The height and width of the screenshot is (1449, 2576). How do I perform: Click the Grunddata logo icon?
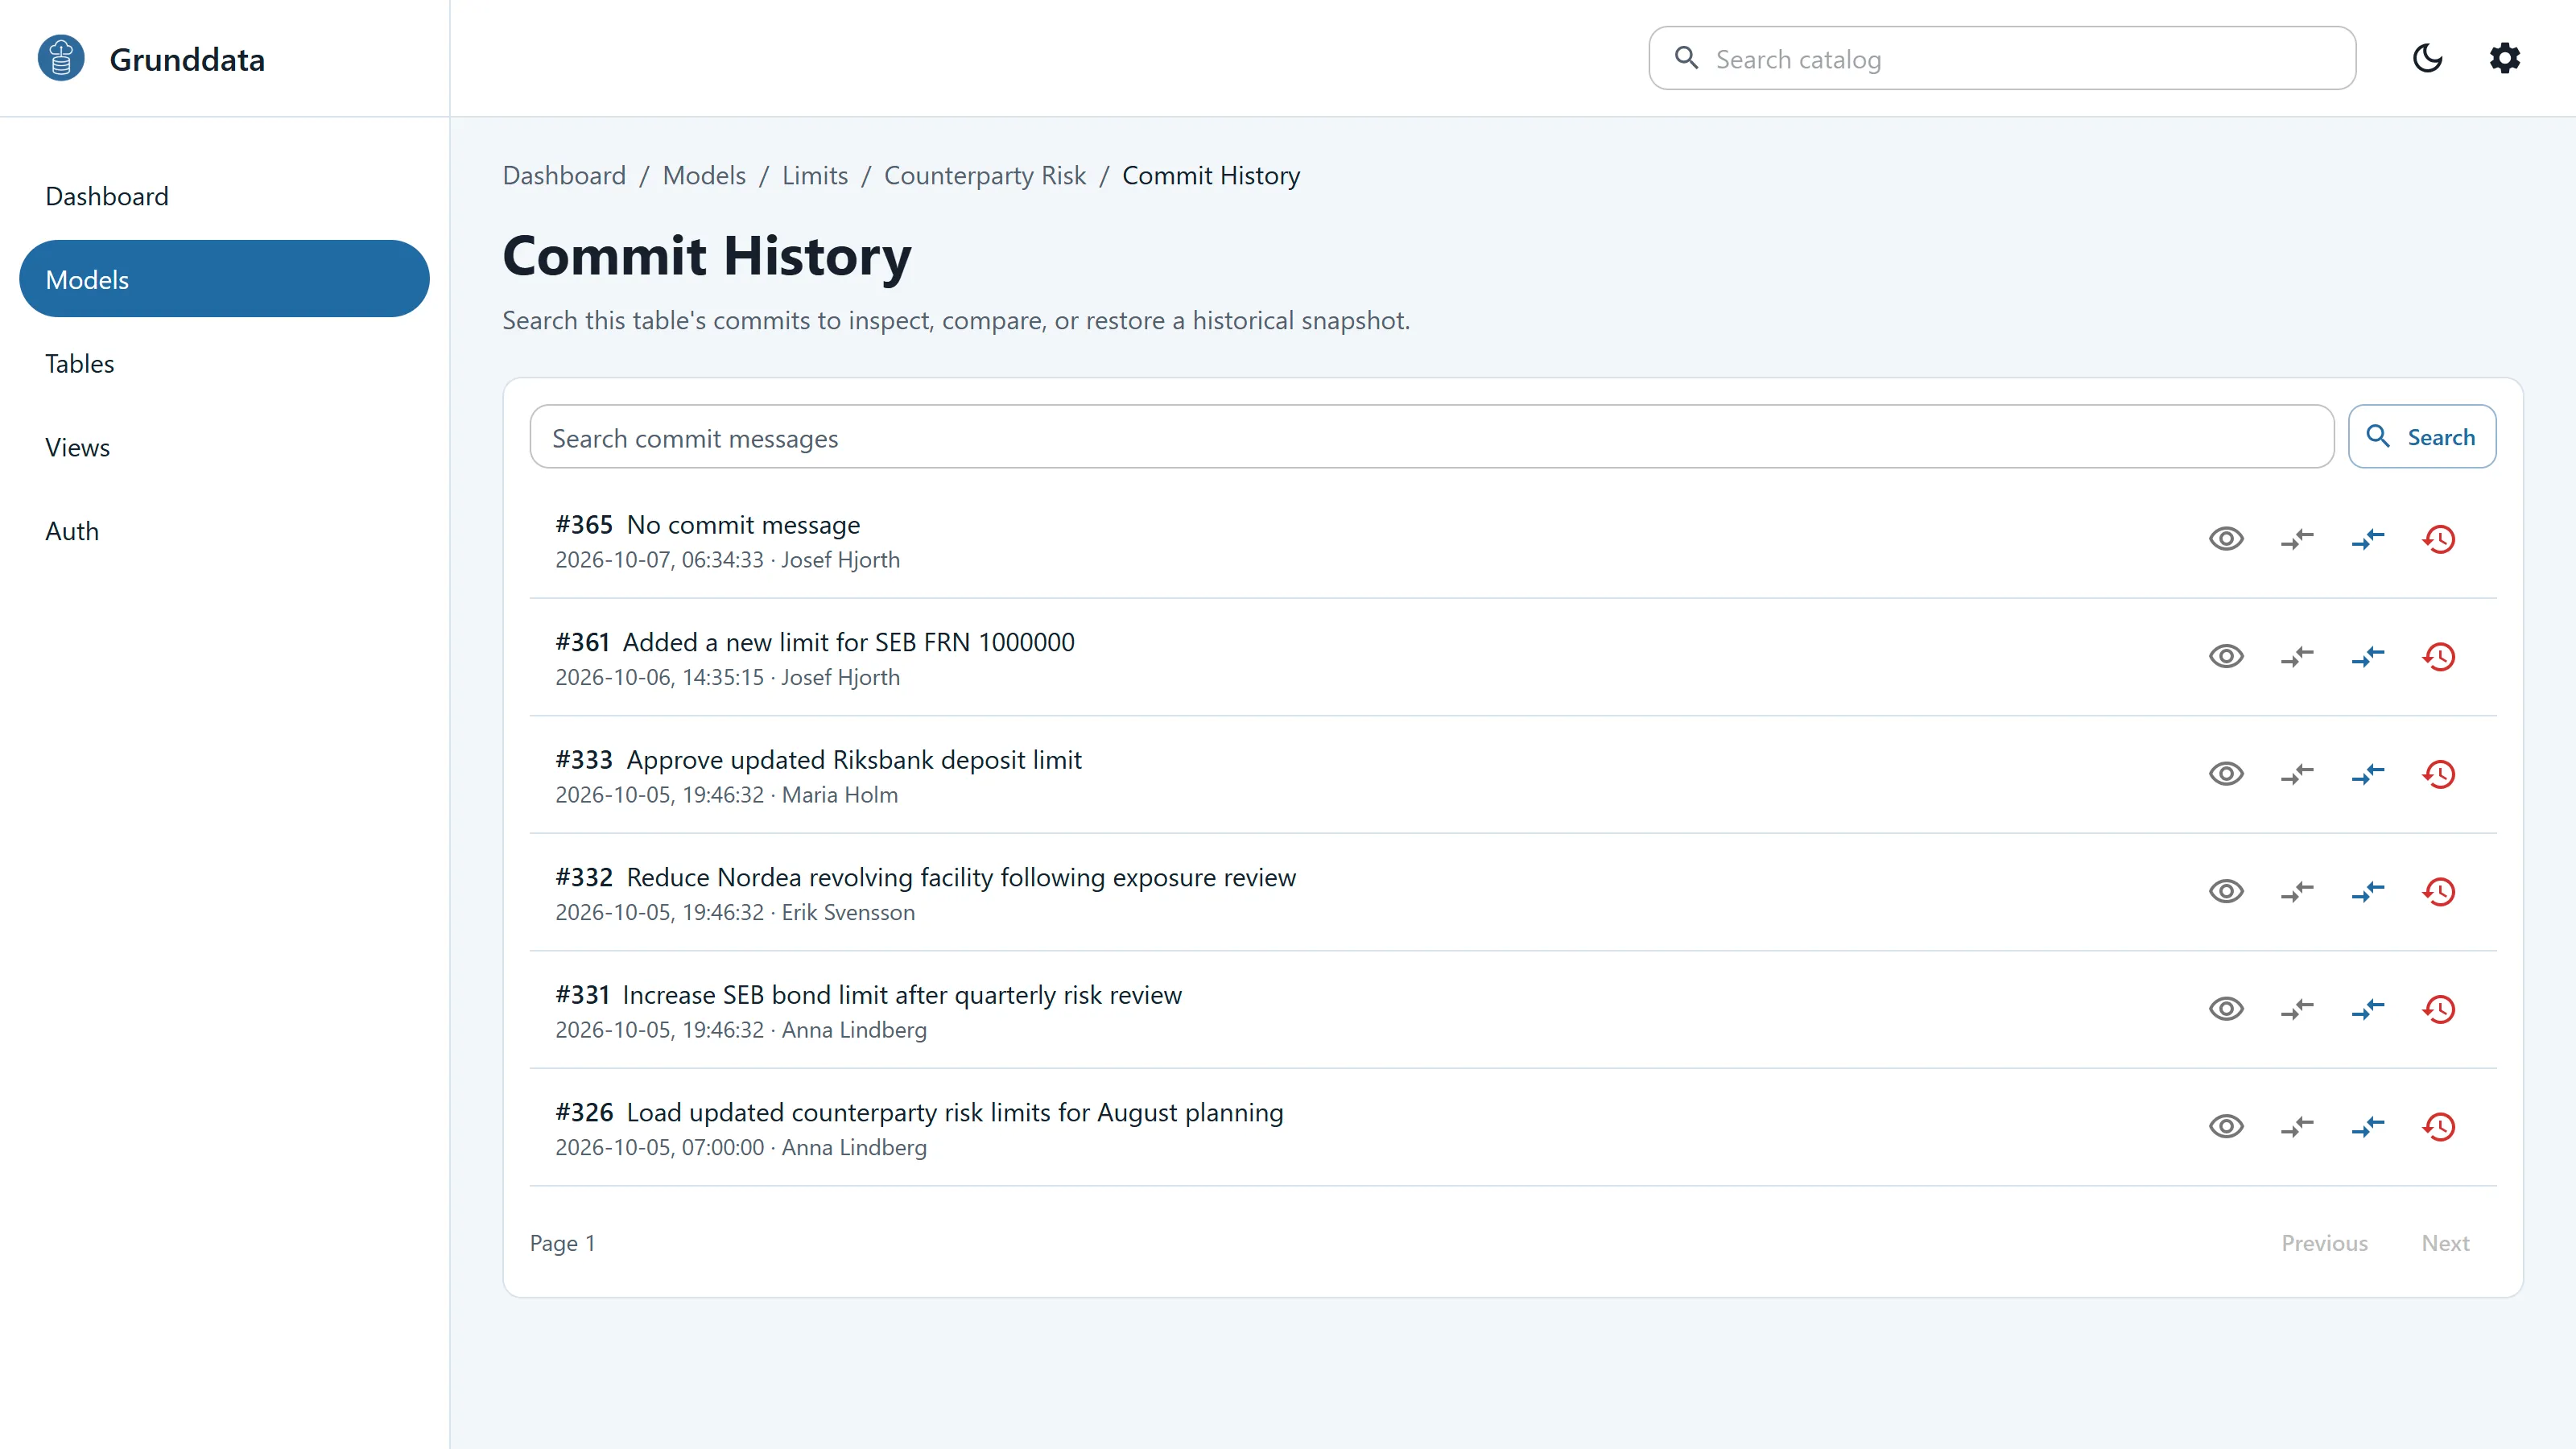click(x=61, y=58)
